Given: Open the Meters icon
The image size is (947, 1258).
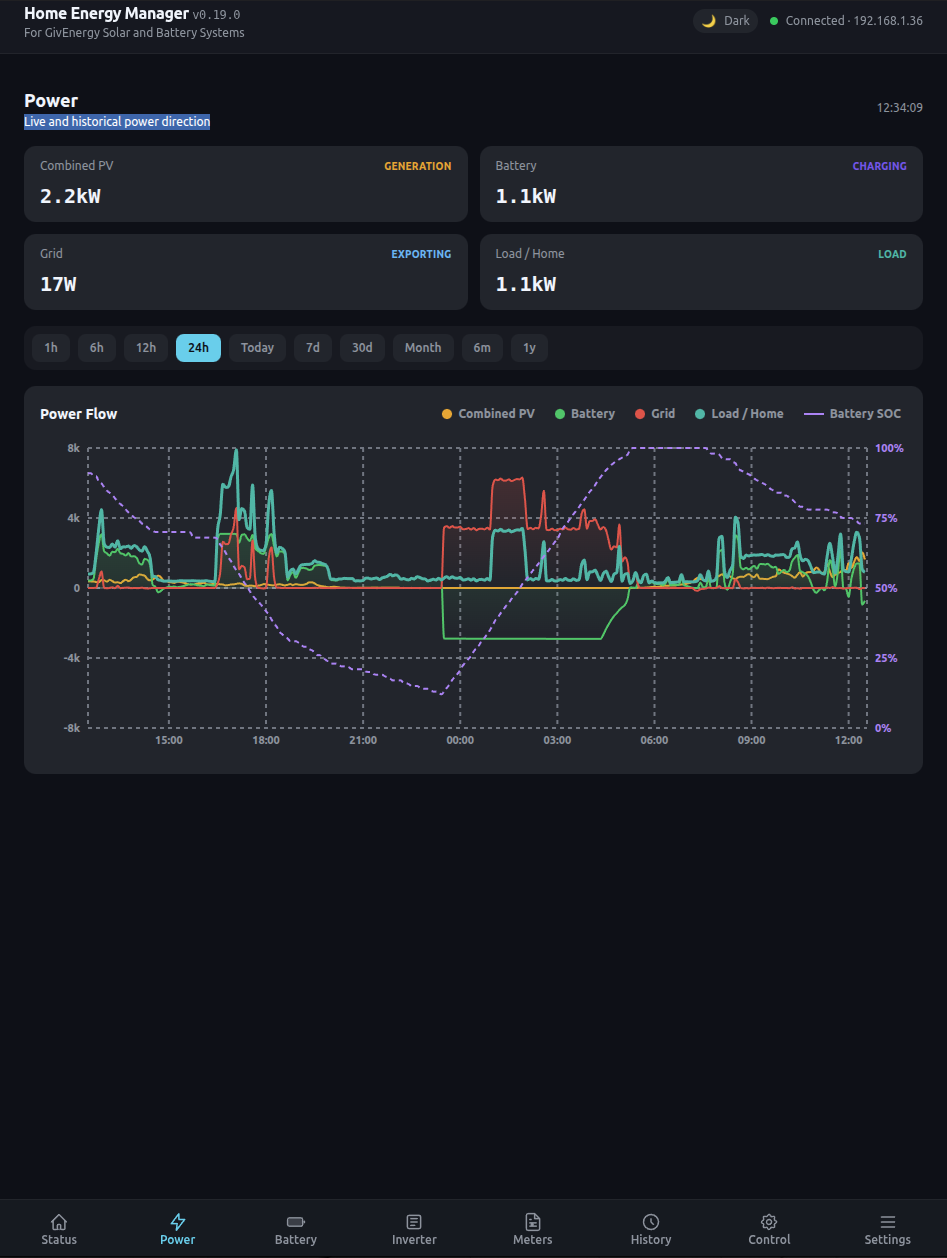Looking at the screenshot, I should click(x=533, y=1222).
